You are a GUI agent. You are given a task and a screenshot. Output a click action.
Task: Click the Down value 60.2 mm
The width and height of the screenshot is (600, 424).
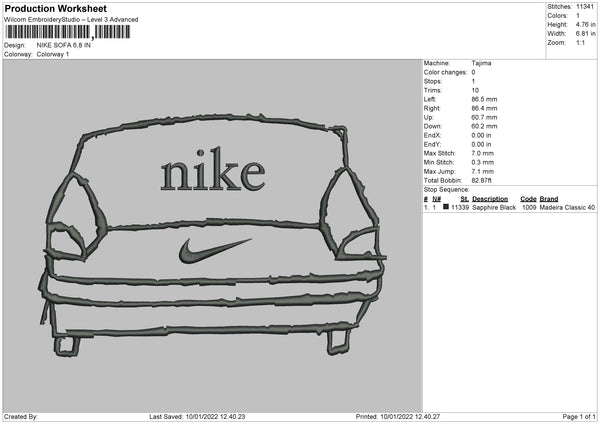point(484,126)
